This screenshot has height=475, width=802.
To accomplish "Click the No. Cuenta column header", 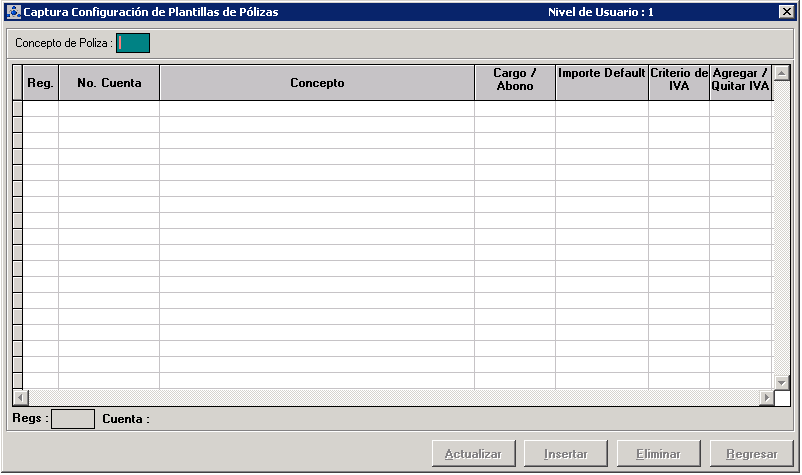I will coord(109,83).
